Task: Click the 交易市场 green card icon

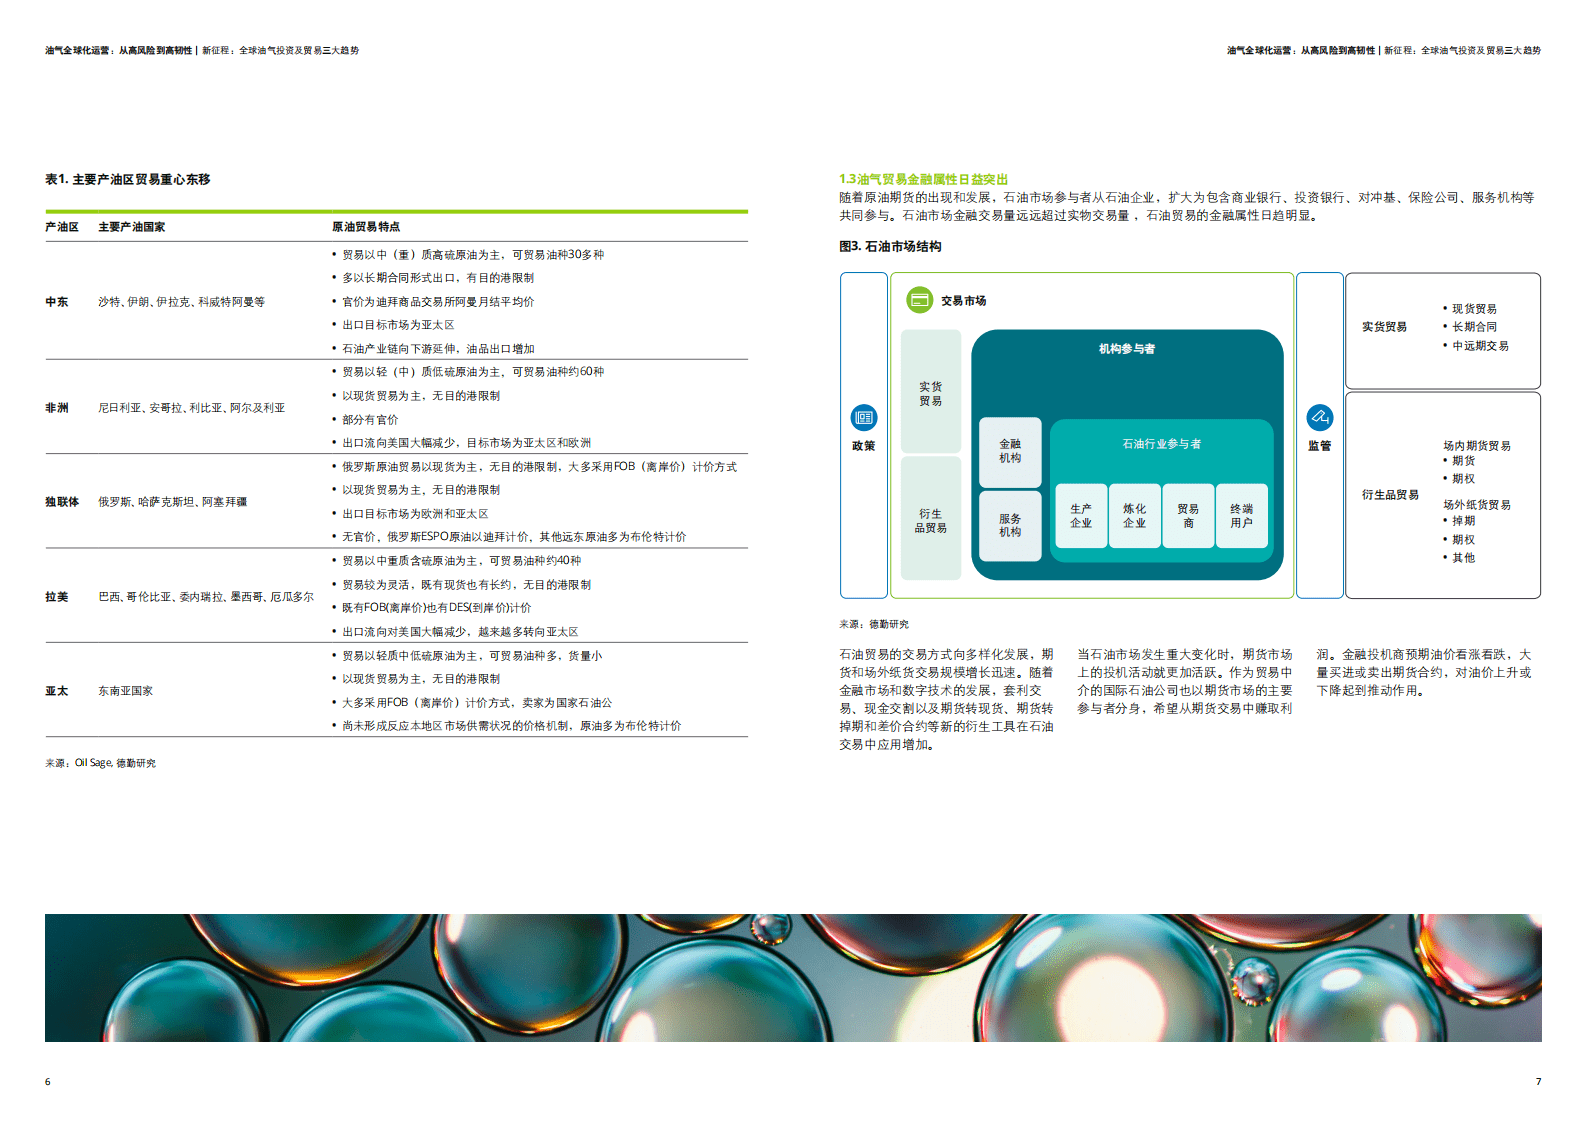Action: pyautogui.click(x=919, y=300)
